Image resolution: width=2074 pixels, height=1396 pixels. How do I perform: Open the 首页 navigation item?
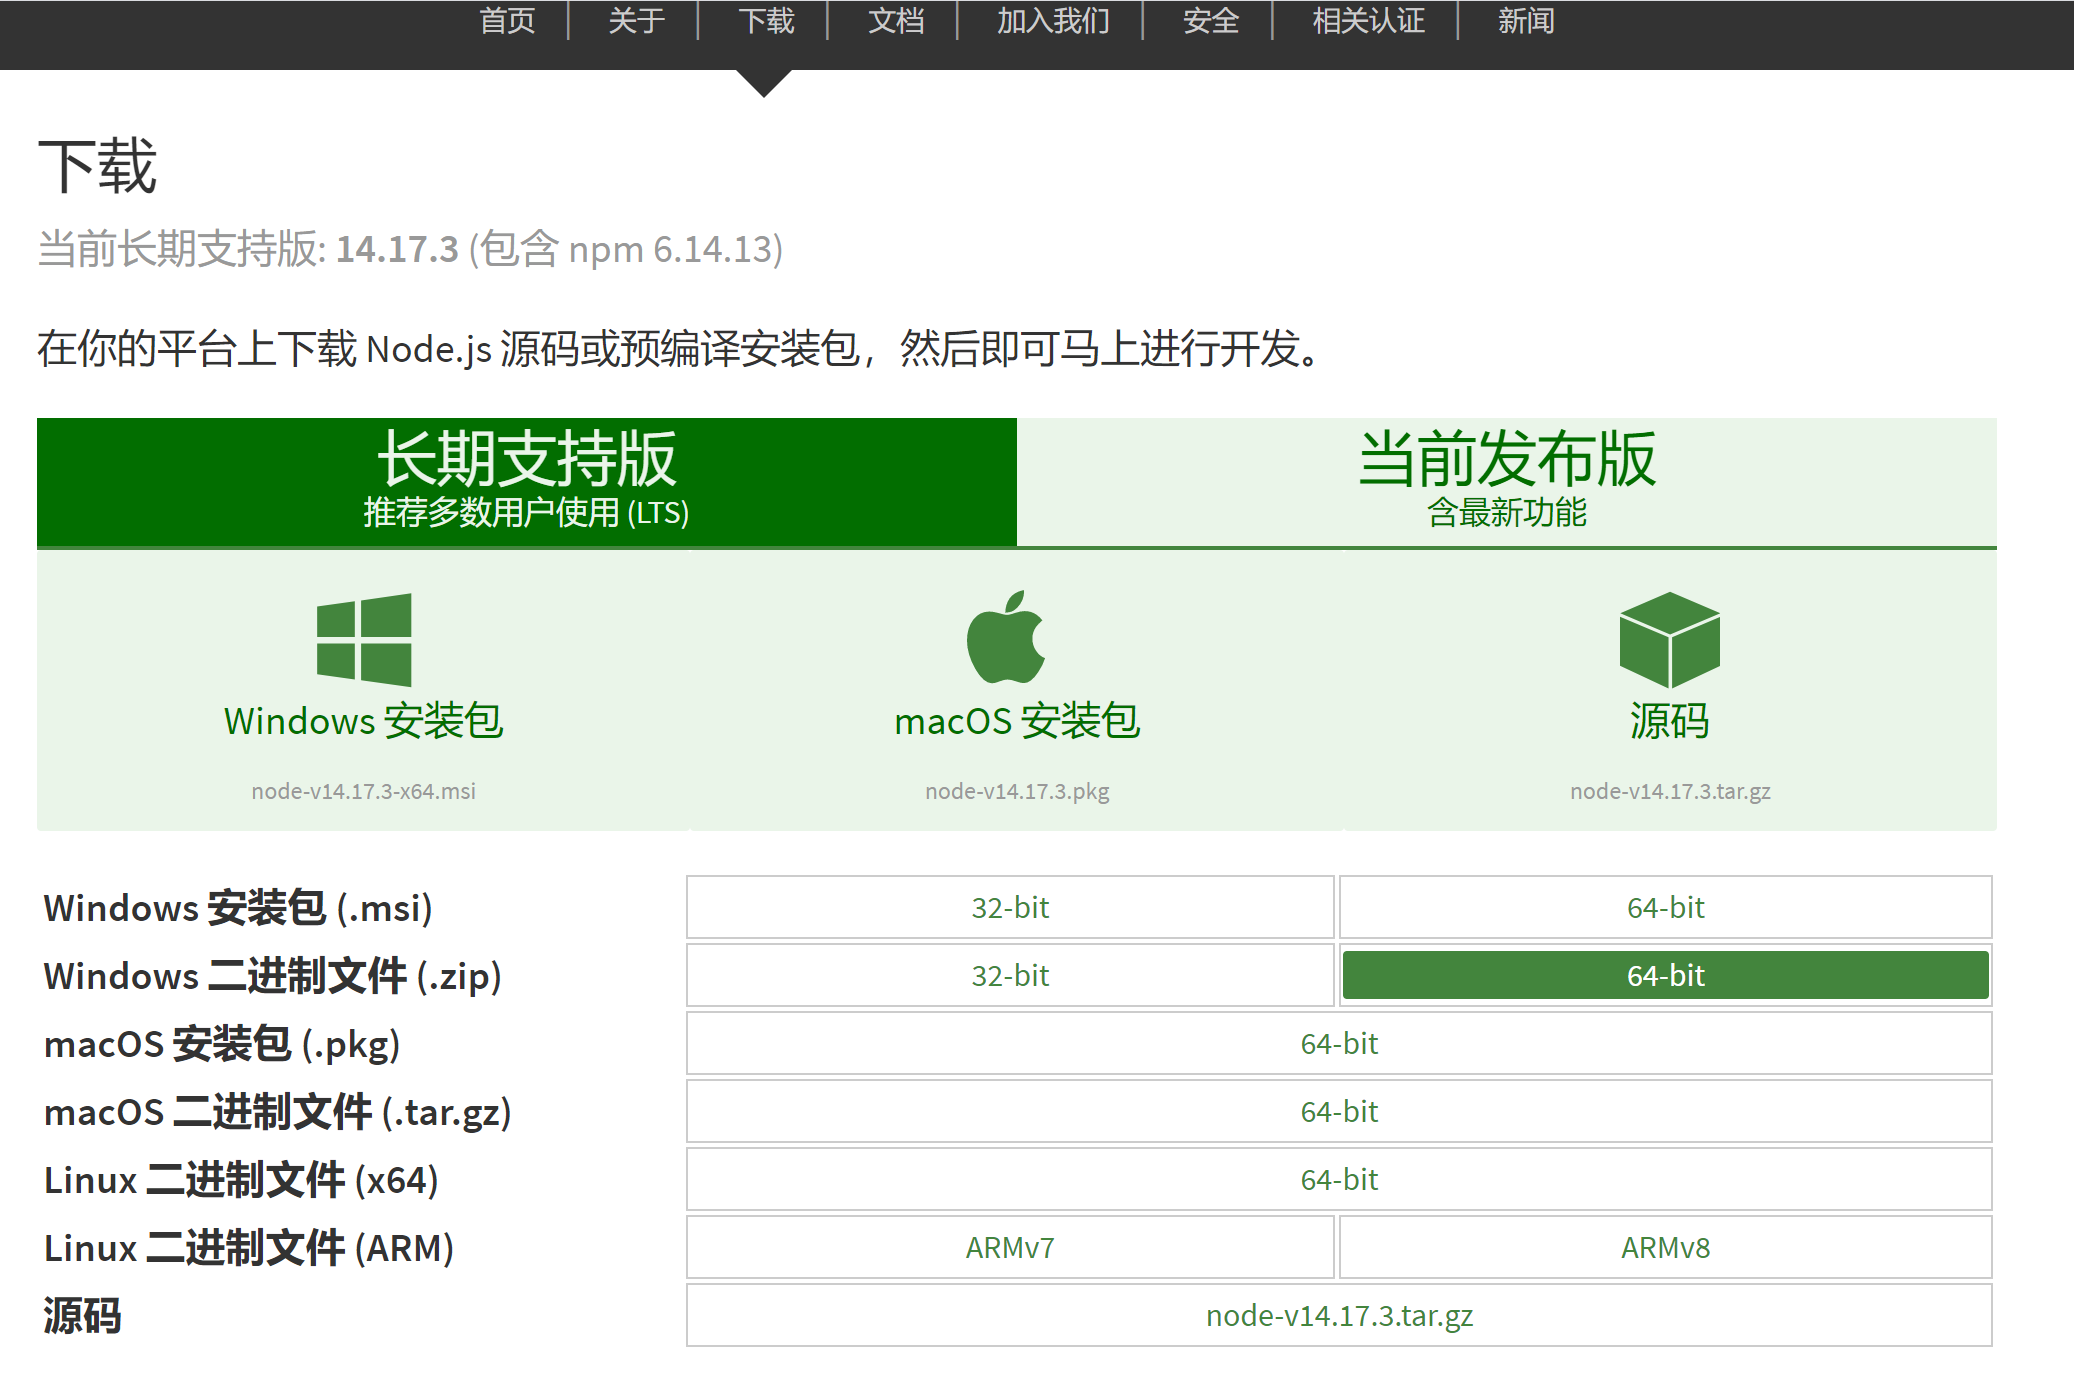[507, 20]
